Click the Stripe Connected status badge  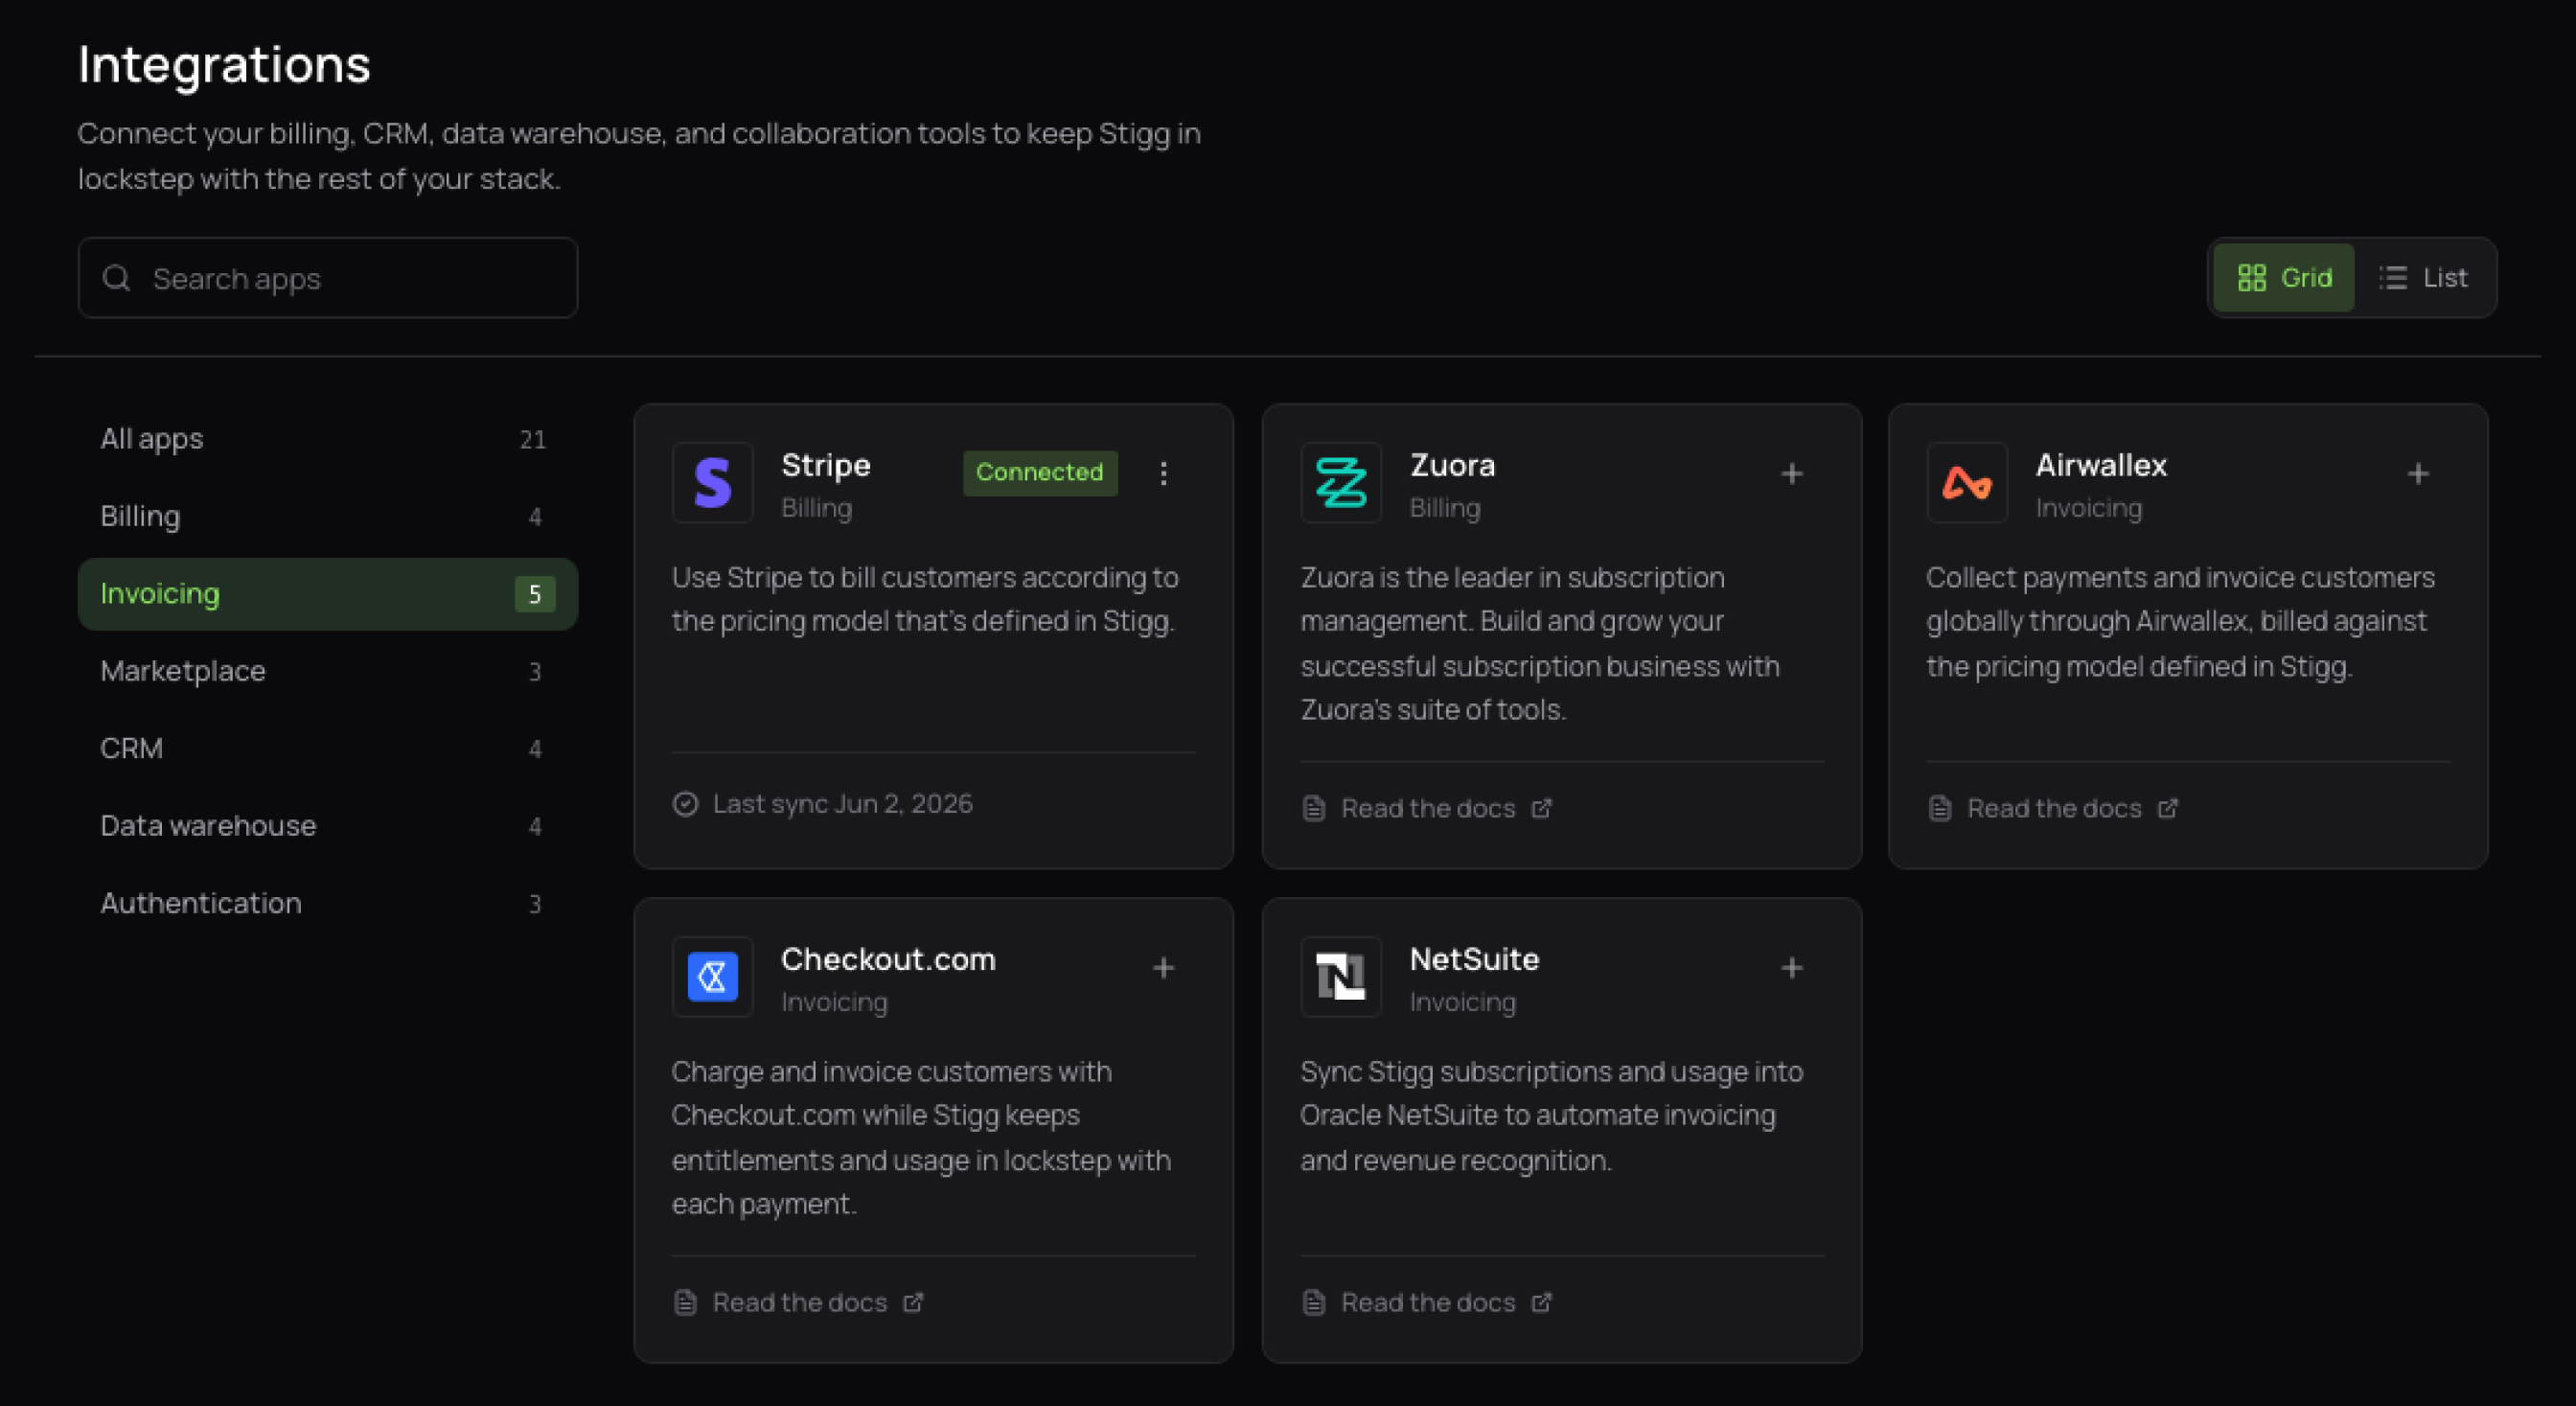click(1040, 473)
